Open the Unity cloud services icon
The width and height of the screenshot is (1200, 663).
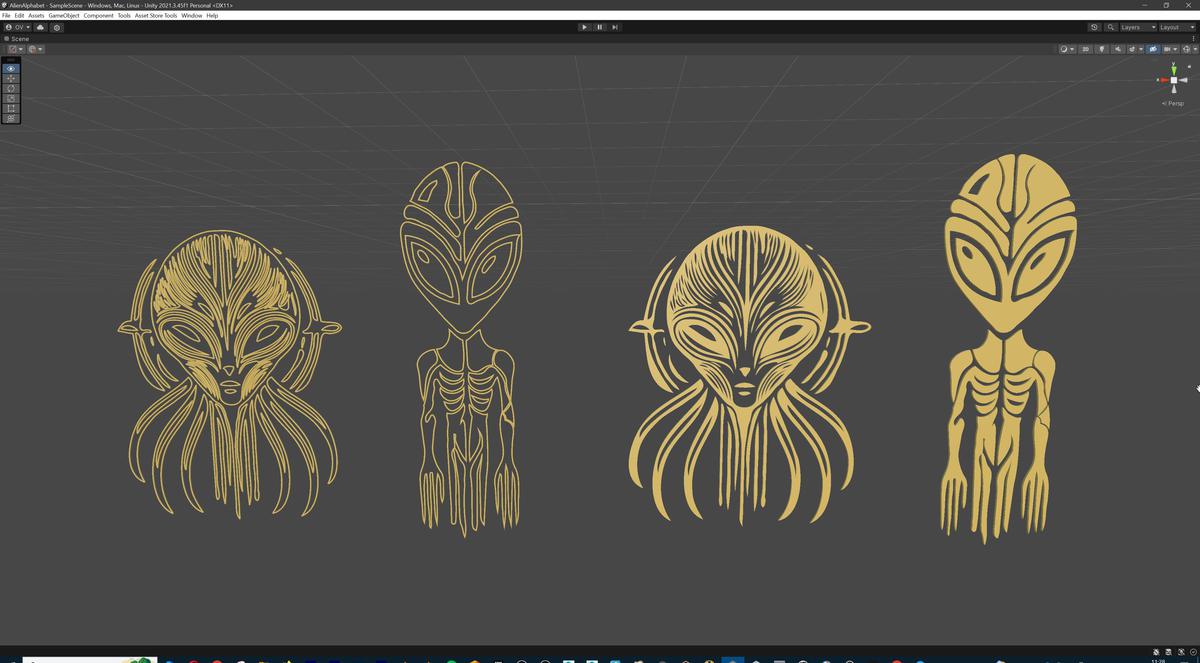[x=41, y=27]
